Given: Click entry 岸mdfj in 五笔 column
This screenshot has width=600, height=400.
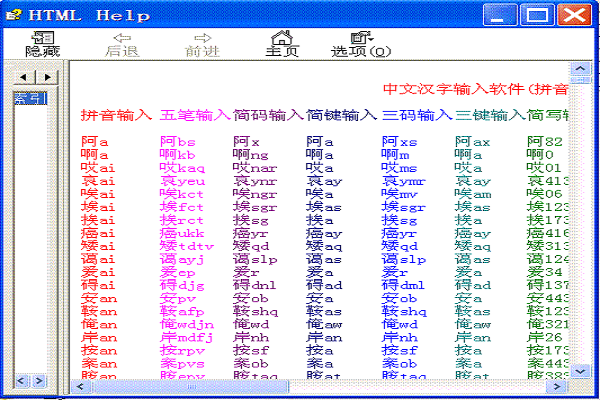Looking at the screenshot, I should point(186,337).
